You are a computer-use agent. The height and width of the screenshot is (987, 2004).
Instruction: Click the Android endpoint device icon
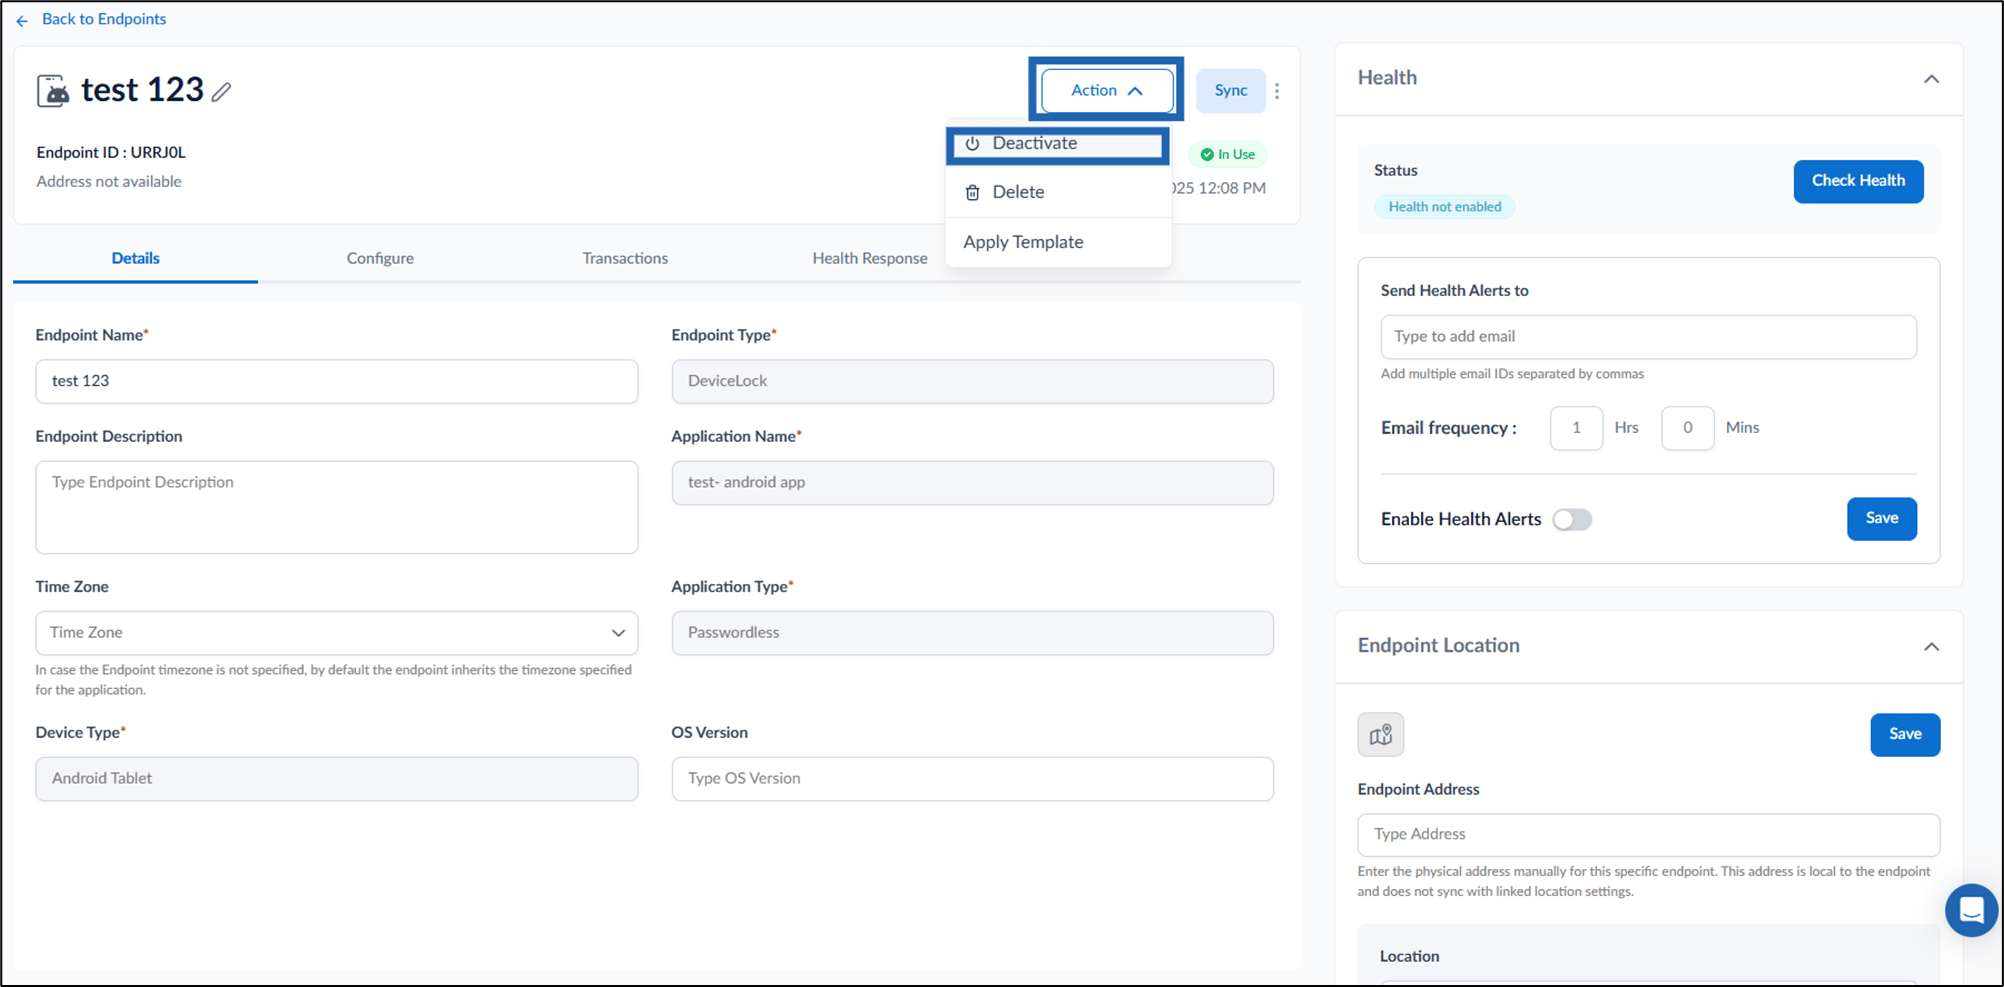click(53, 91)
